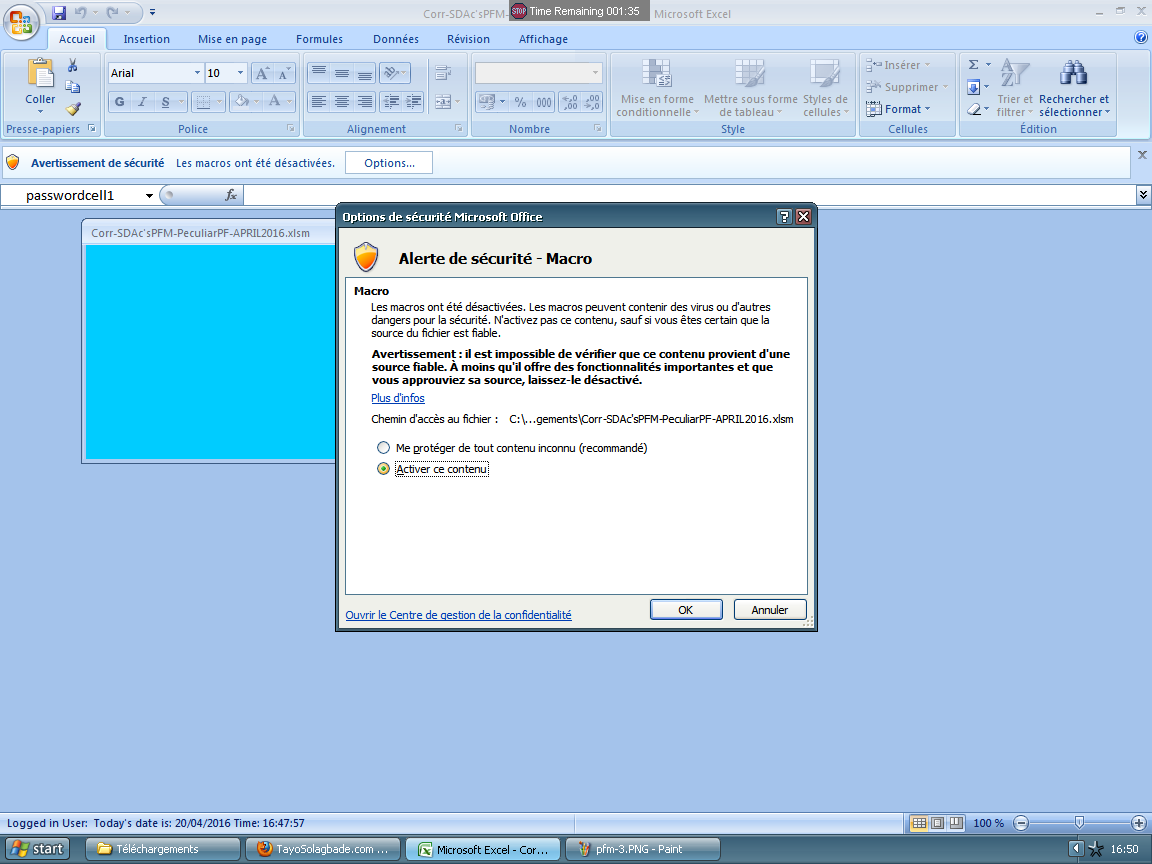Open the Données ribbon tab

click(396, 39)
